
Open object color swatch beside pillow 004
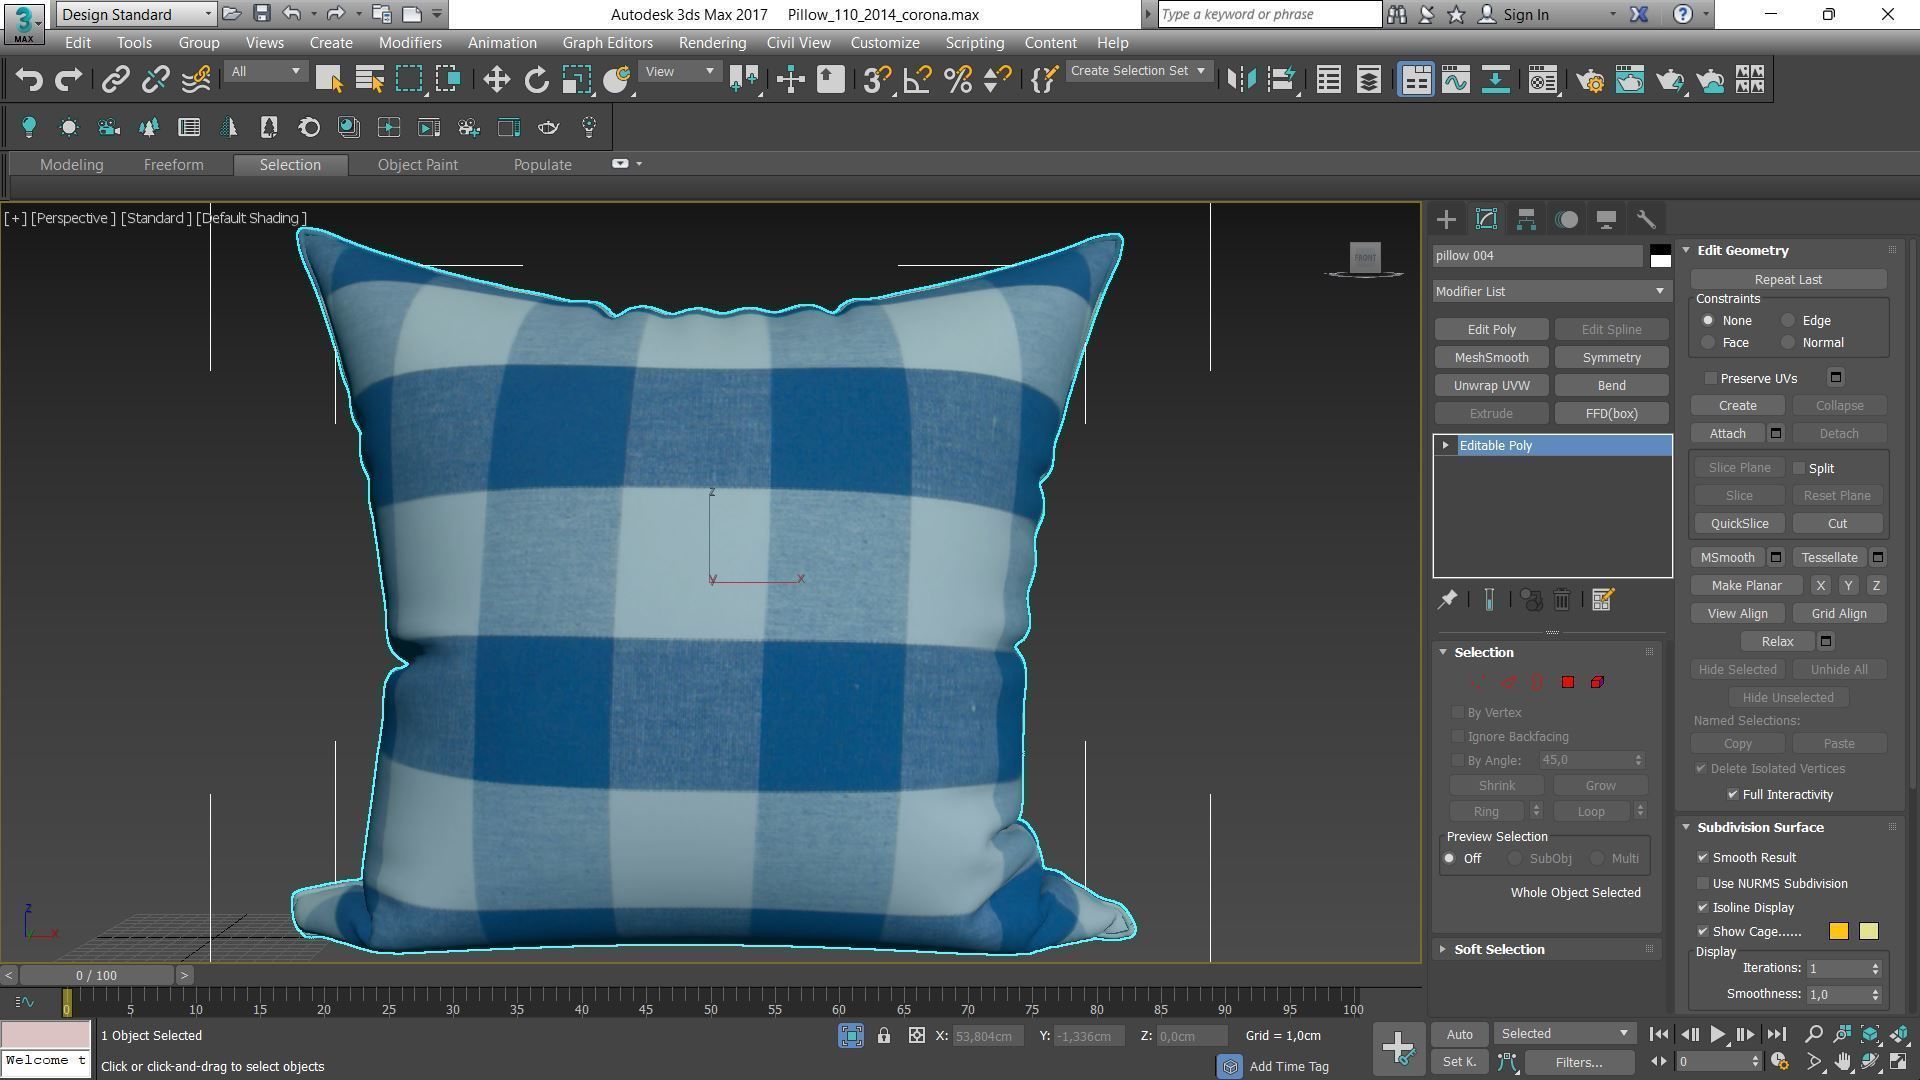click(1660, 256)
